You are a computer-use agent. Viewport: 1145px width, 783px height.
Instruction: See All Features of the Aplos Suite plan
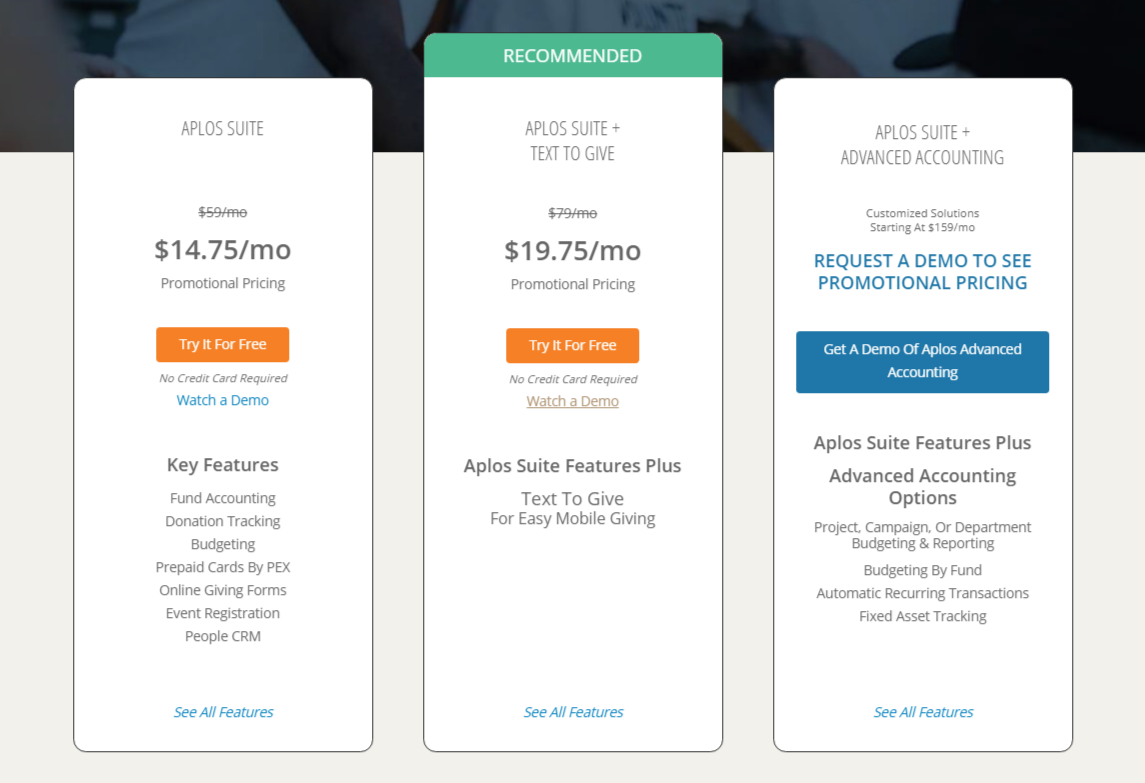(223, 712)
